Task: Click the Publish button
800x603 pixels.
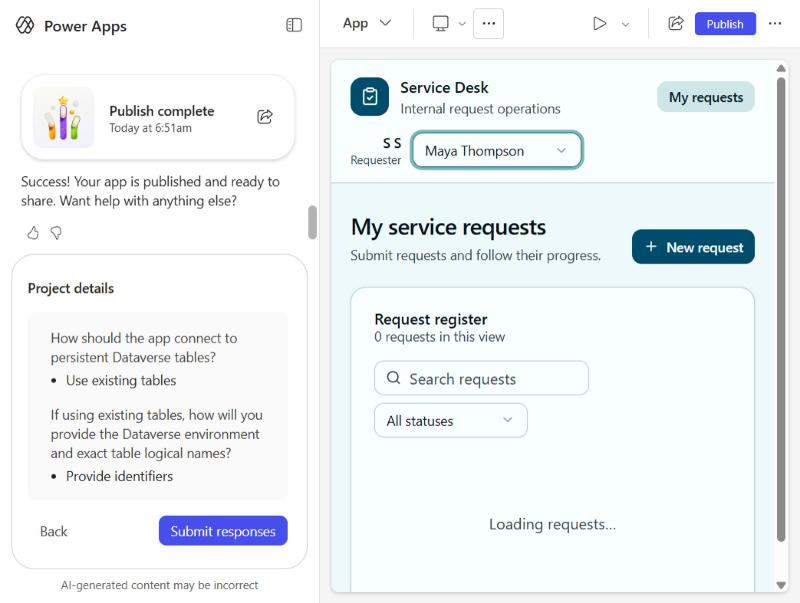Action: click(725, 24)
